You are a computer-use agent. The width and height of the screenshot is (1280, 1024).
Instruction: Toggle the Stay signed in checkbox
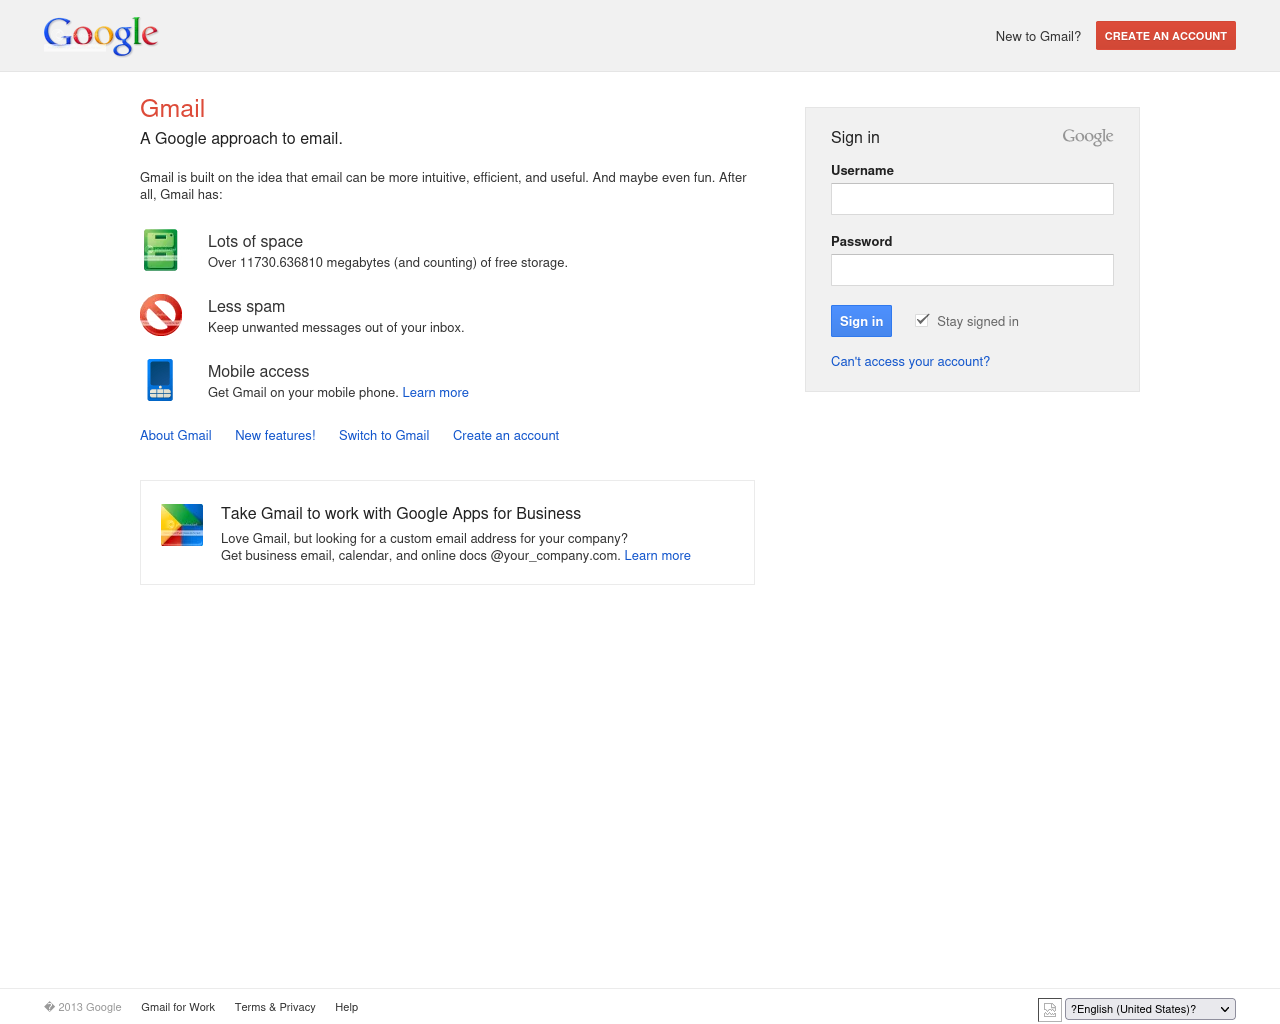click(x=922, y=320)
